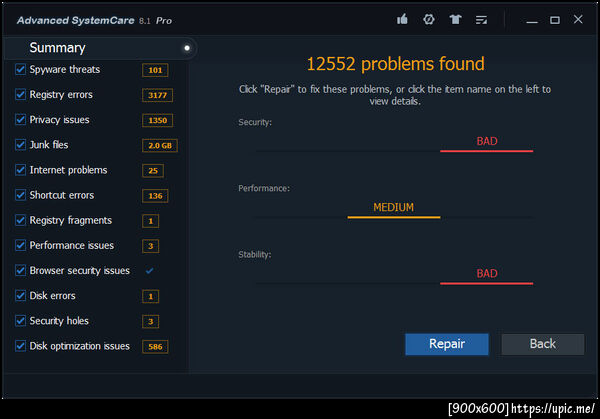Open Security holes item
The width and height of the screenshot is (600, 419).
pos(59,321)
